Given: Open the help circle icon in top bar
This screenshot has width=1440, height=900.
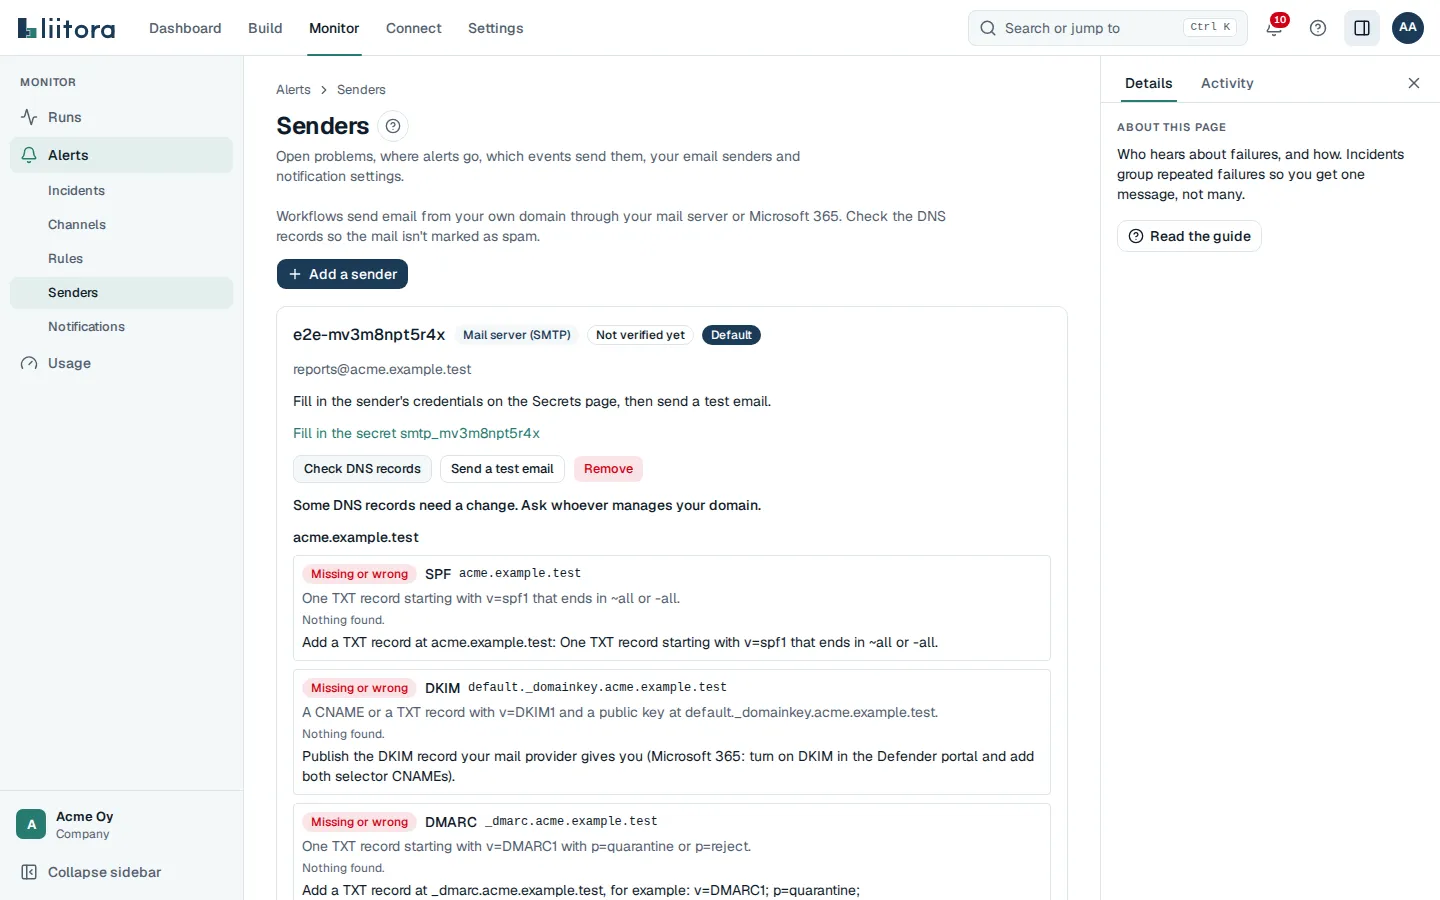Looking at the screenshot, I should click(1318, 28).
